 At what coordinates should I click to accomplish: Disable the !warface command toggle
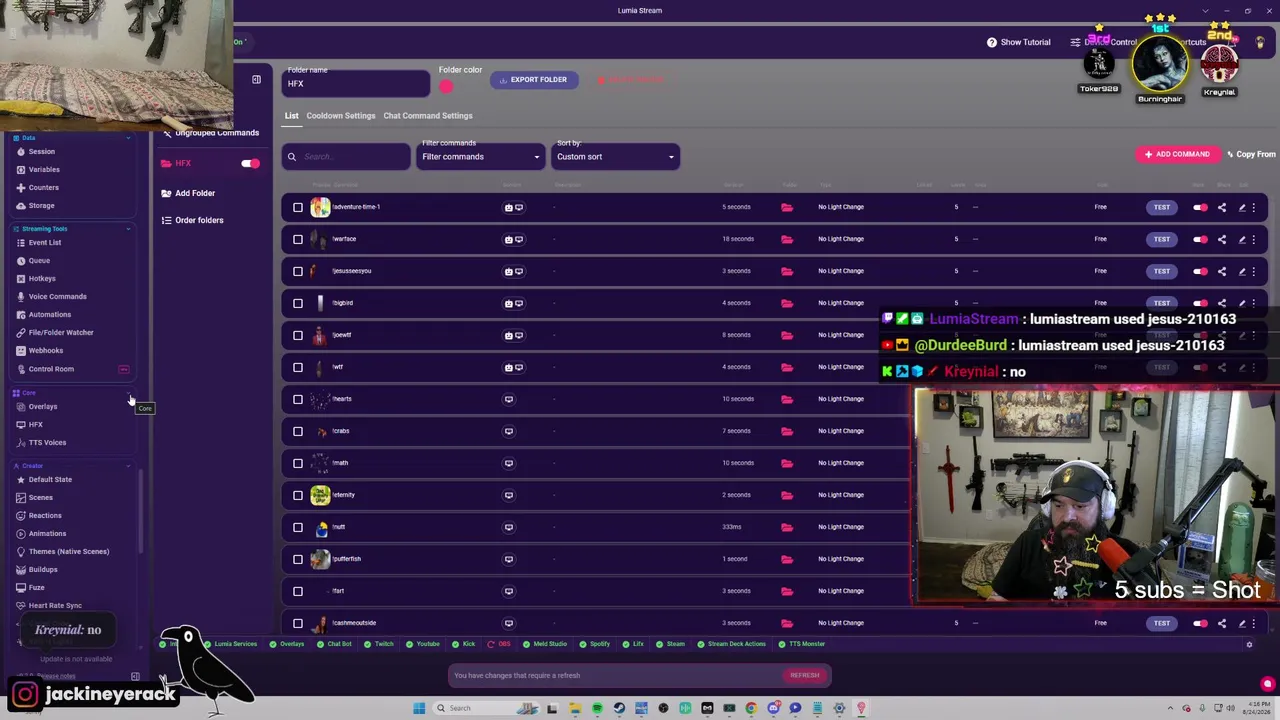click(1200, 239)
